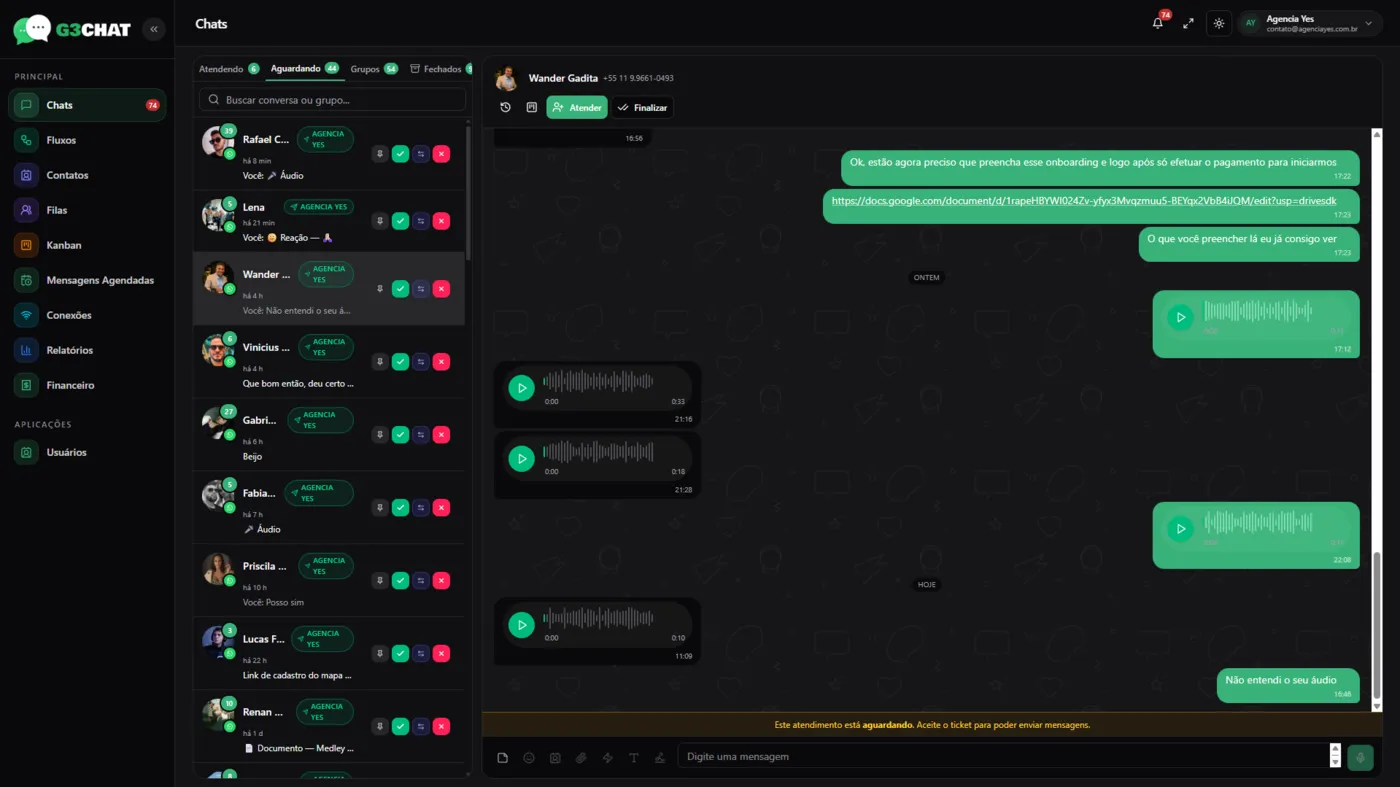Image resolution: width=1400 pixels, height=787 pixels.
Task: Go to Contatos in the sidebar
Action: tap(87, 175)
